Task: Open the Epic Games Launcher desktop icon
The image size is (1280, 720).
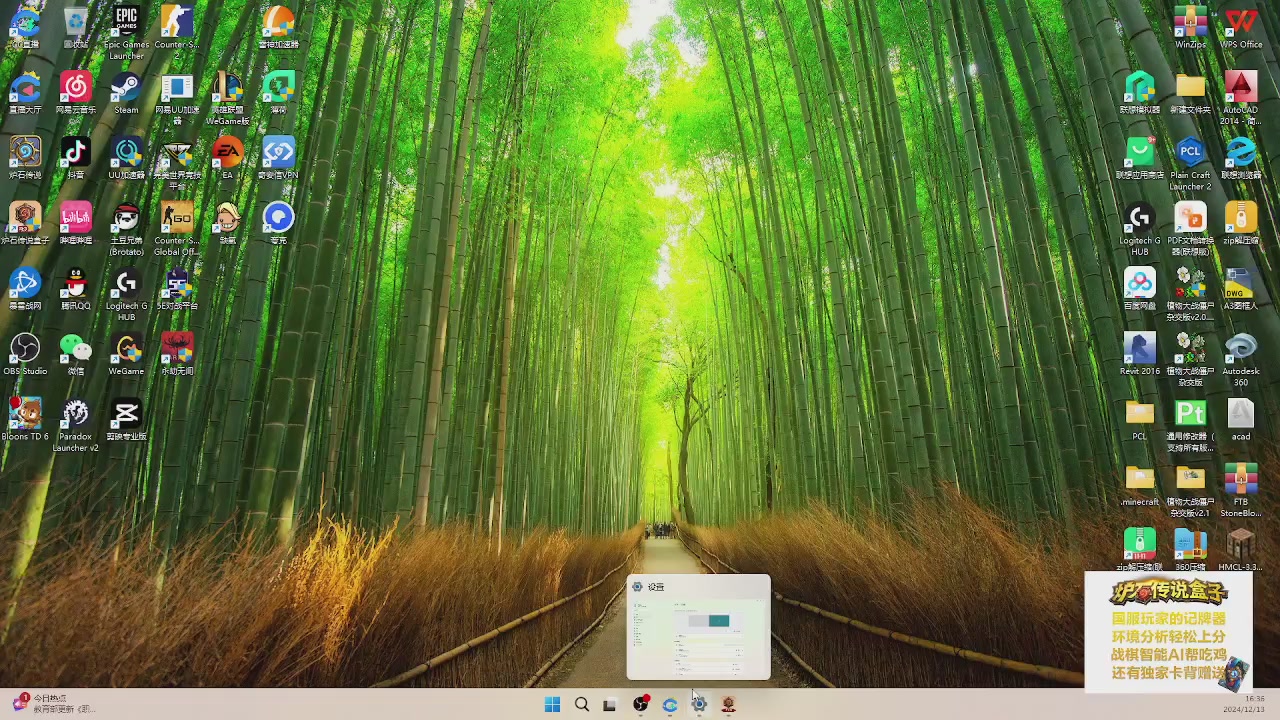Action: (126, 32)
